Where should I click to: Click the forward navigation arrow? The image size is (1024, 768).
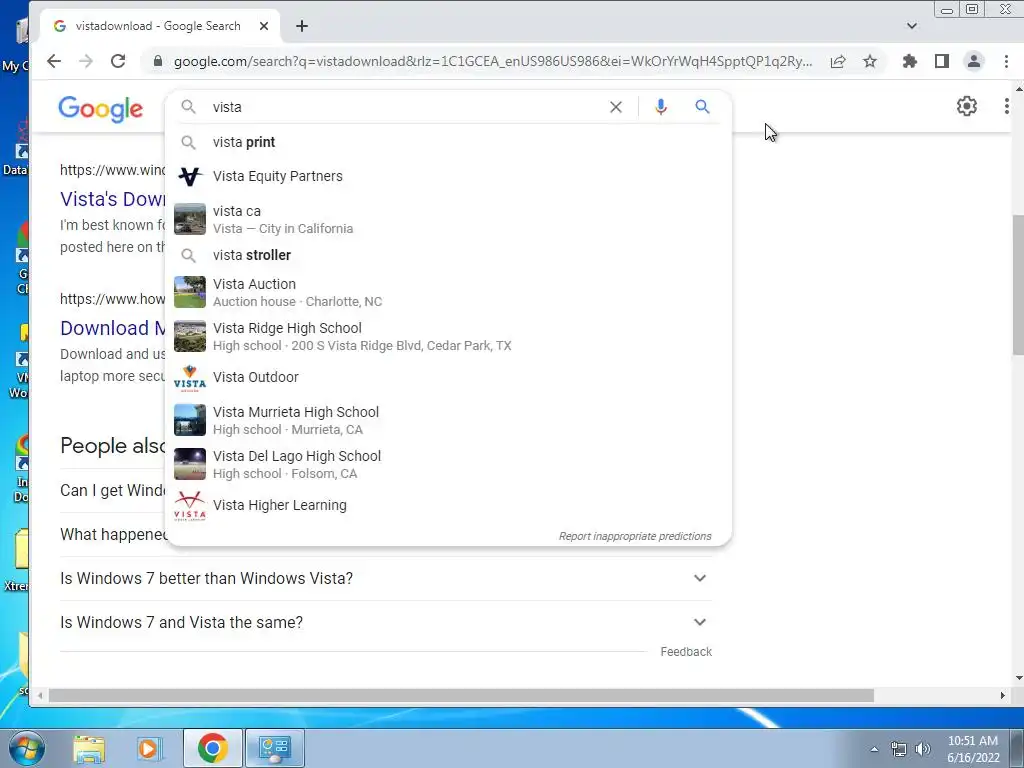86,61
